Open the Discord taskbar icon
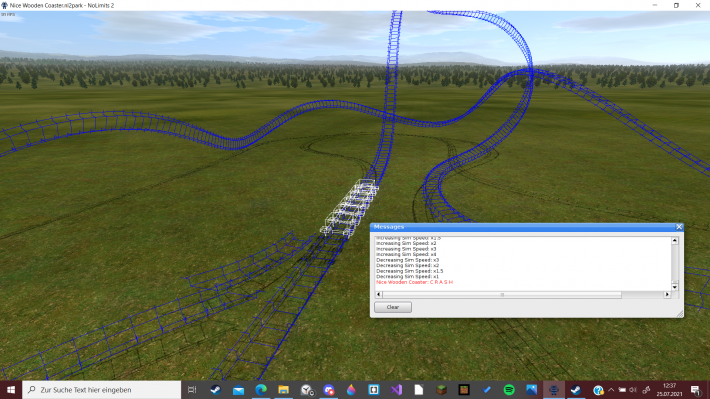This screenshot has height=399, width=710. tap(329, 389)
